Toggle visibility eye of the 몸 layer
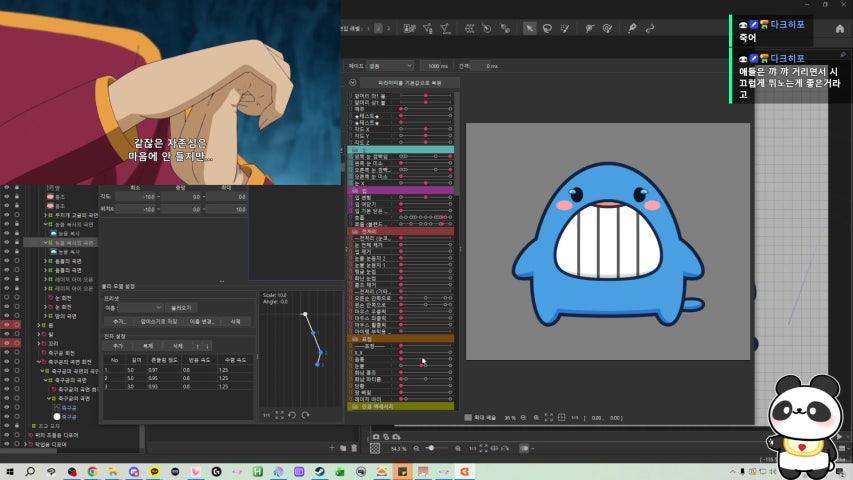 coord(6,325)
